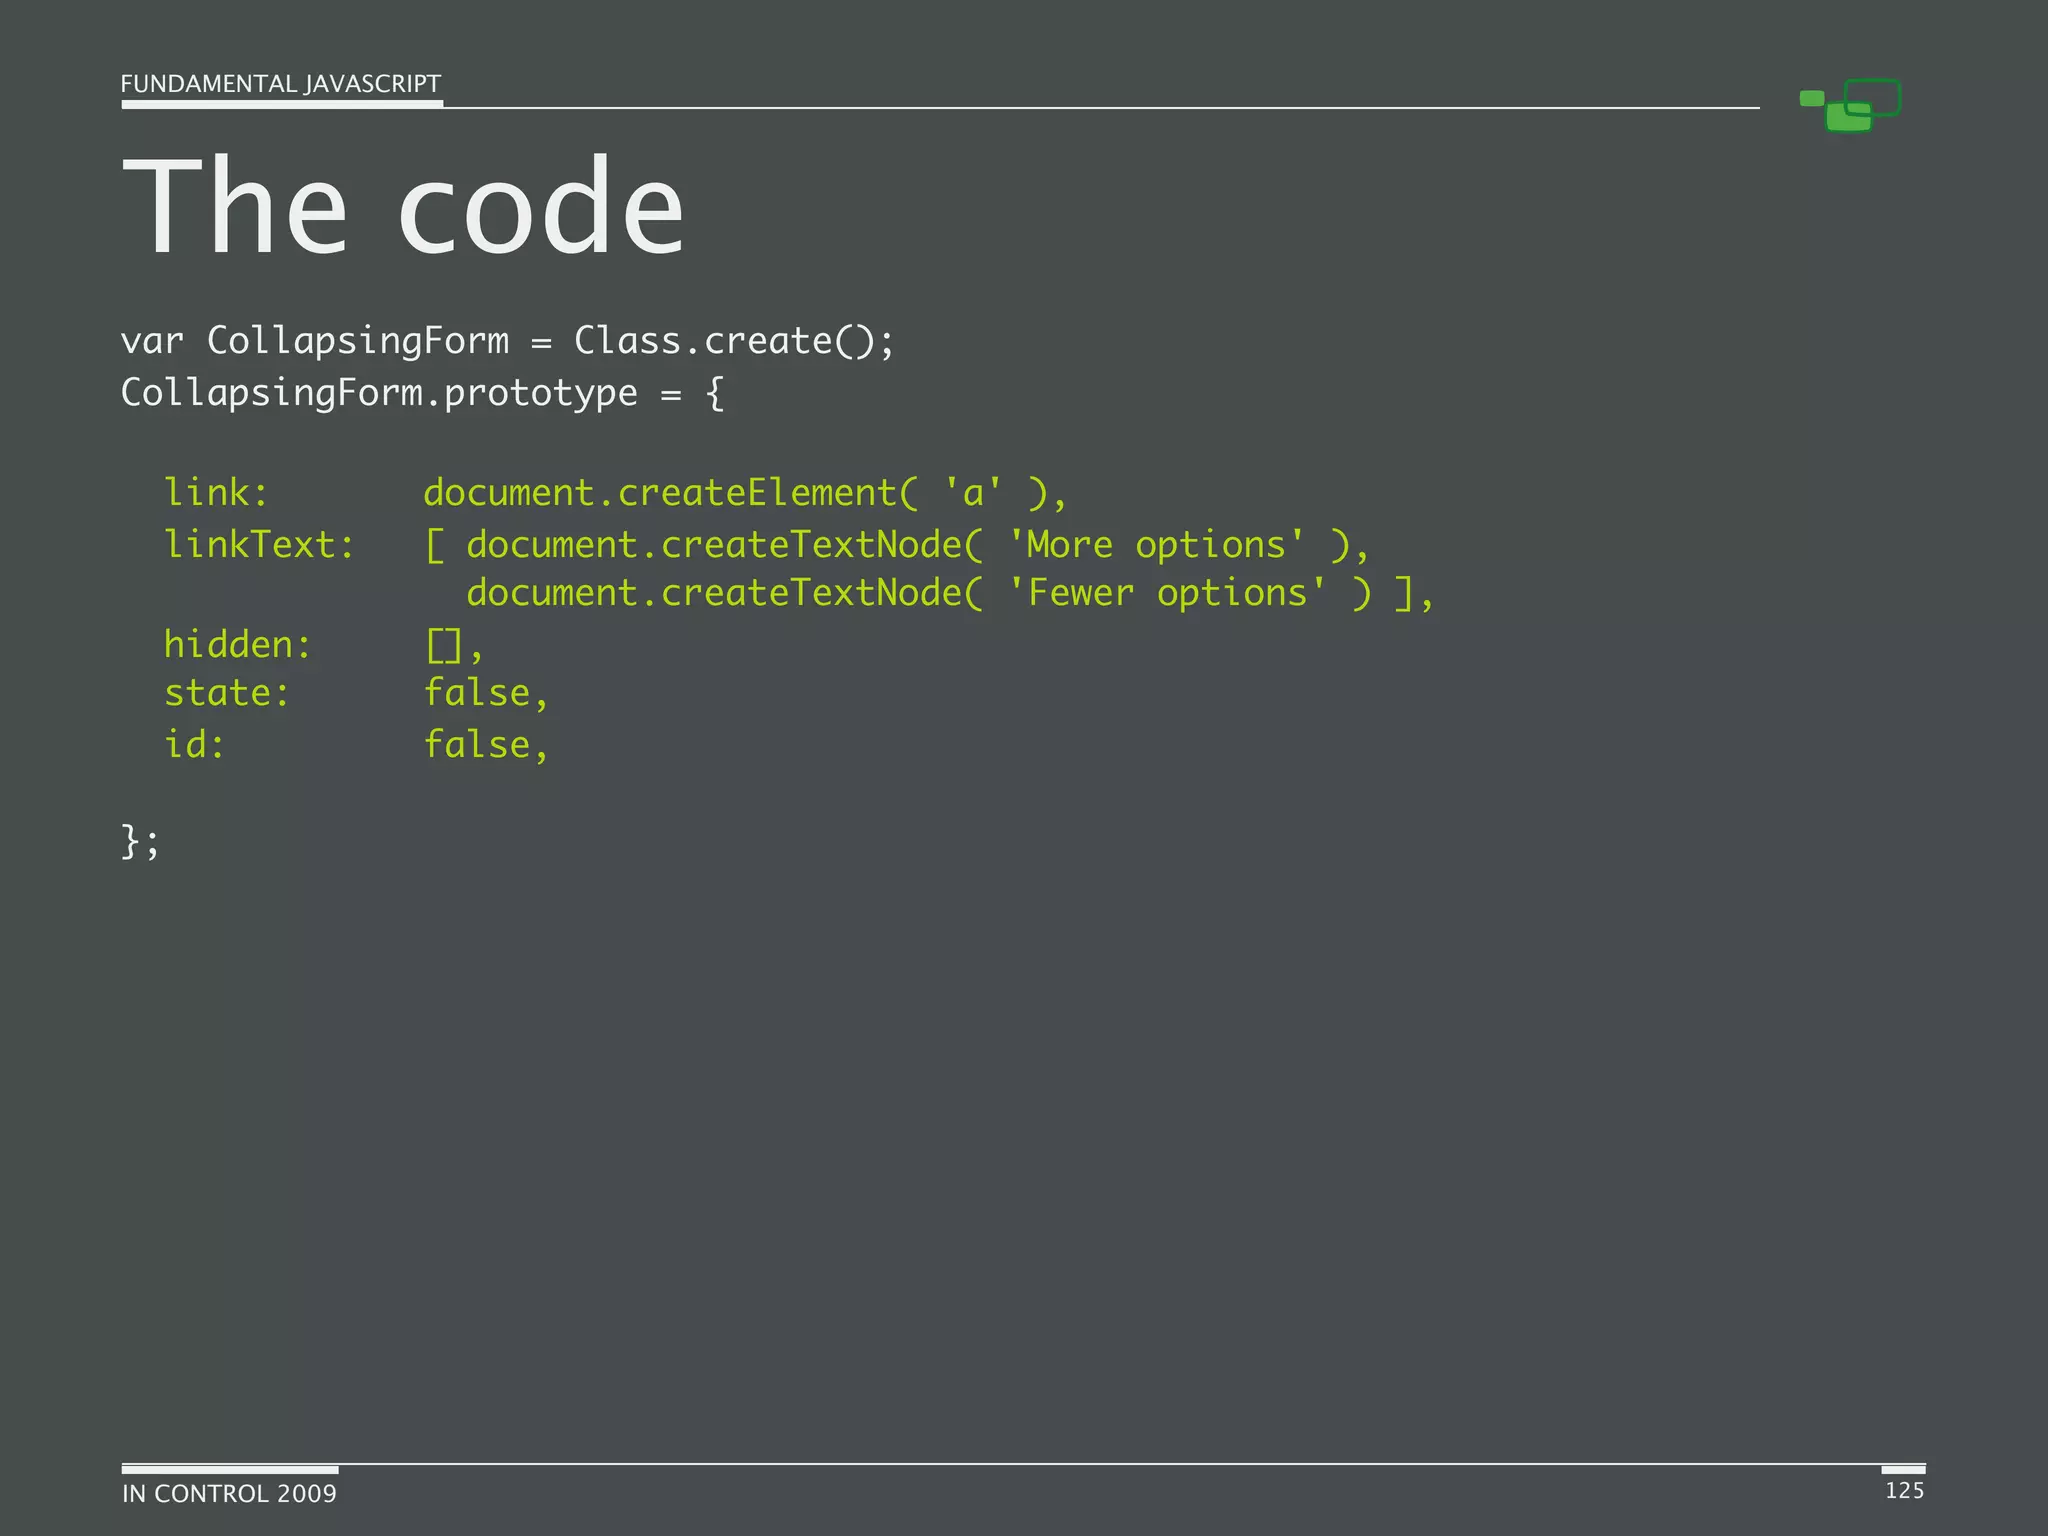The width and height of the screenshot is (2048, 1536).
Task: Click the slide number 125
Action: (x=1904, y=1490)
